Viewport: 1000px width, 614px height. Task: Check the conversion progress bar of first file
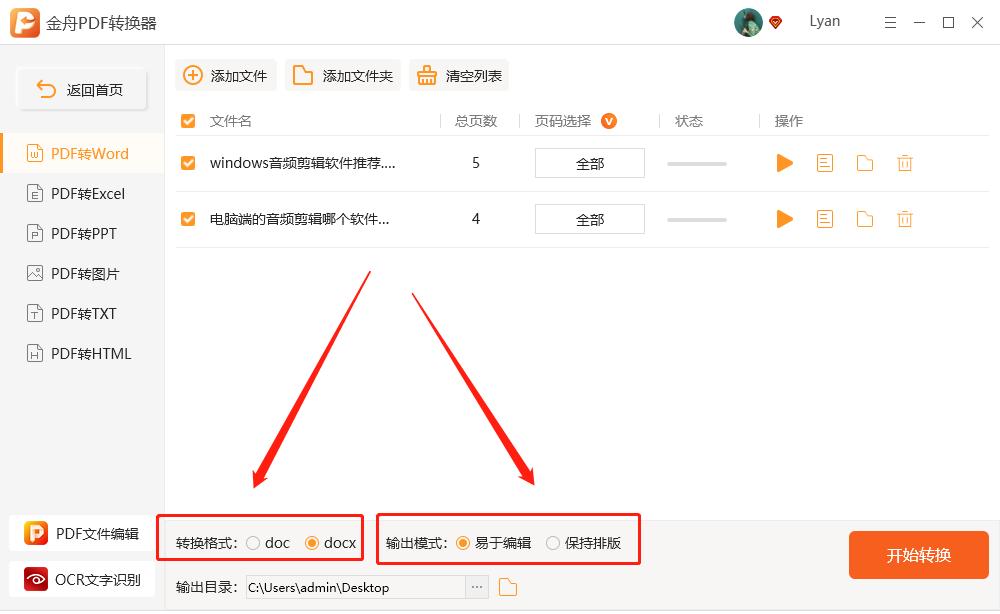click(696, 163)
